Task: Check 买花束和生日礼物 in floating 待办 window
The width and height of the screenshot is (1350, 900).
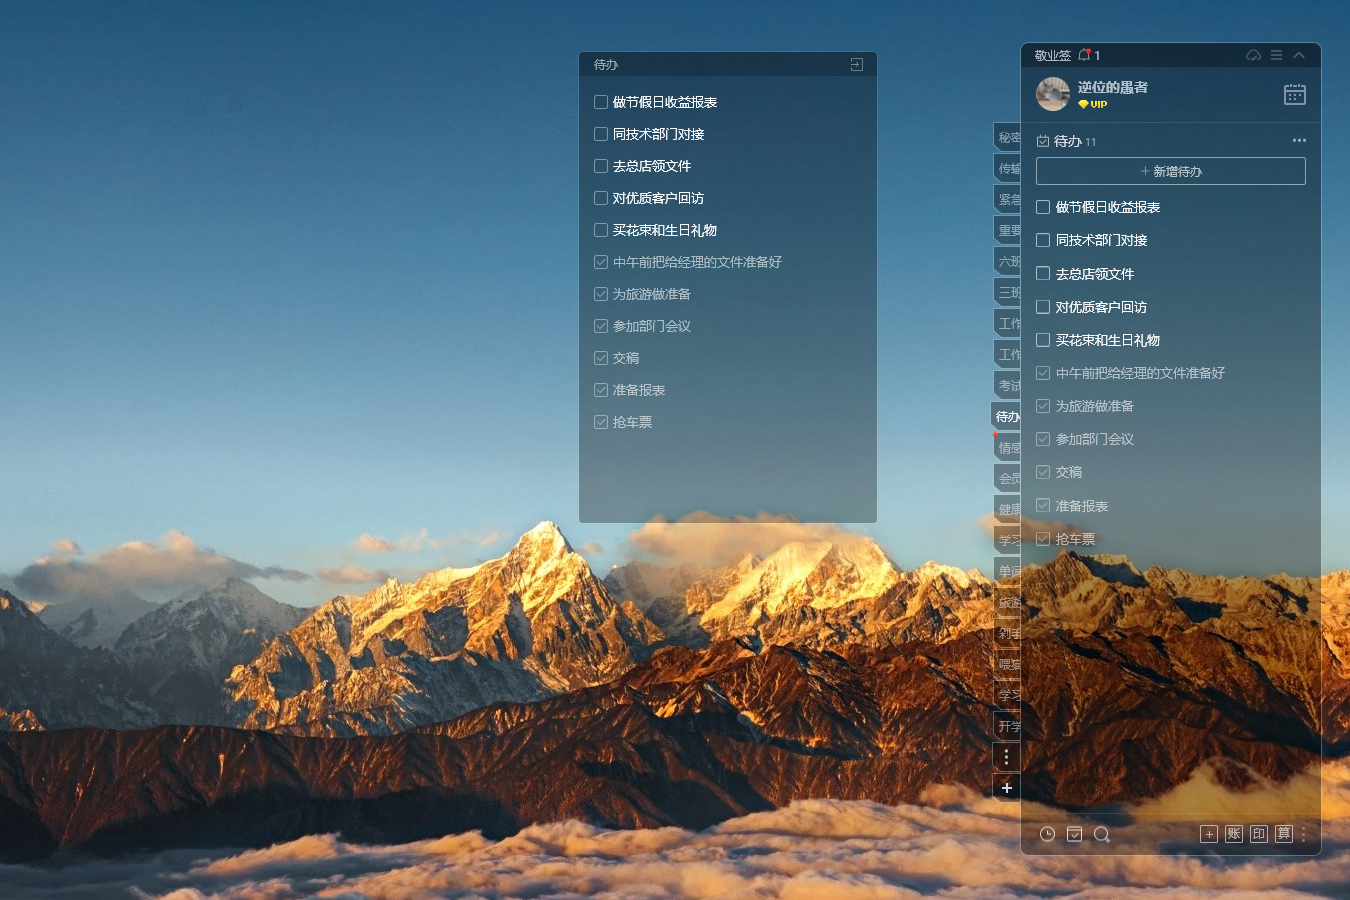Action: pyautogui.click(x=601, y=230)
